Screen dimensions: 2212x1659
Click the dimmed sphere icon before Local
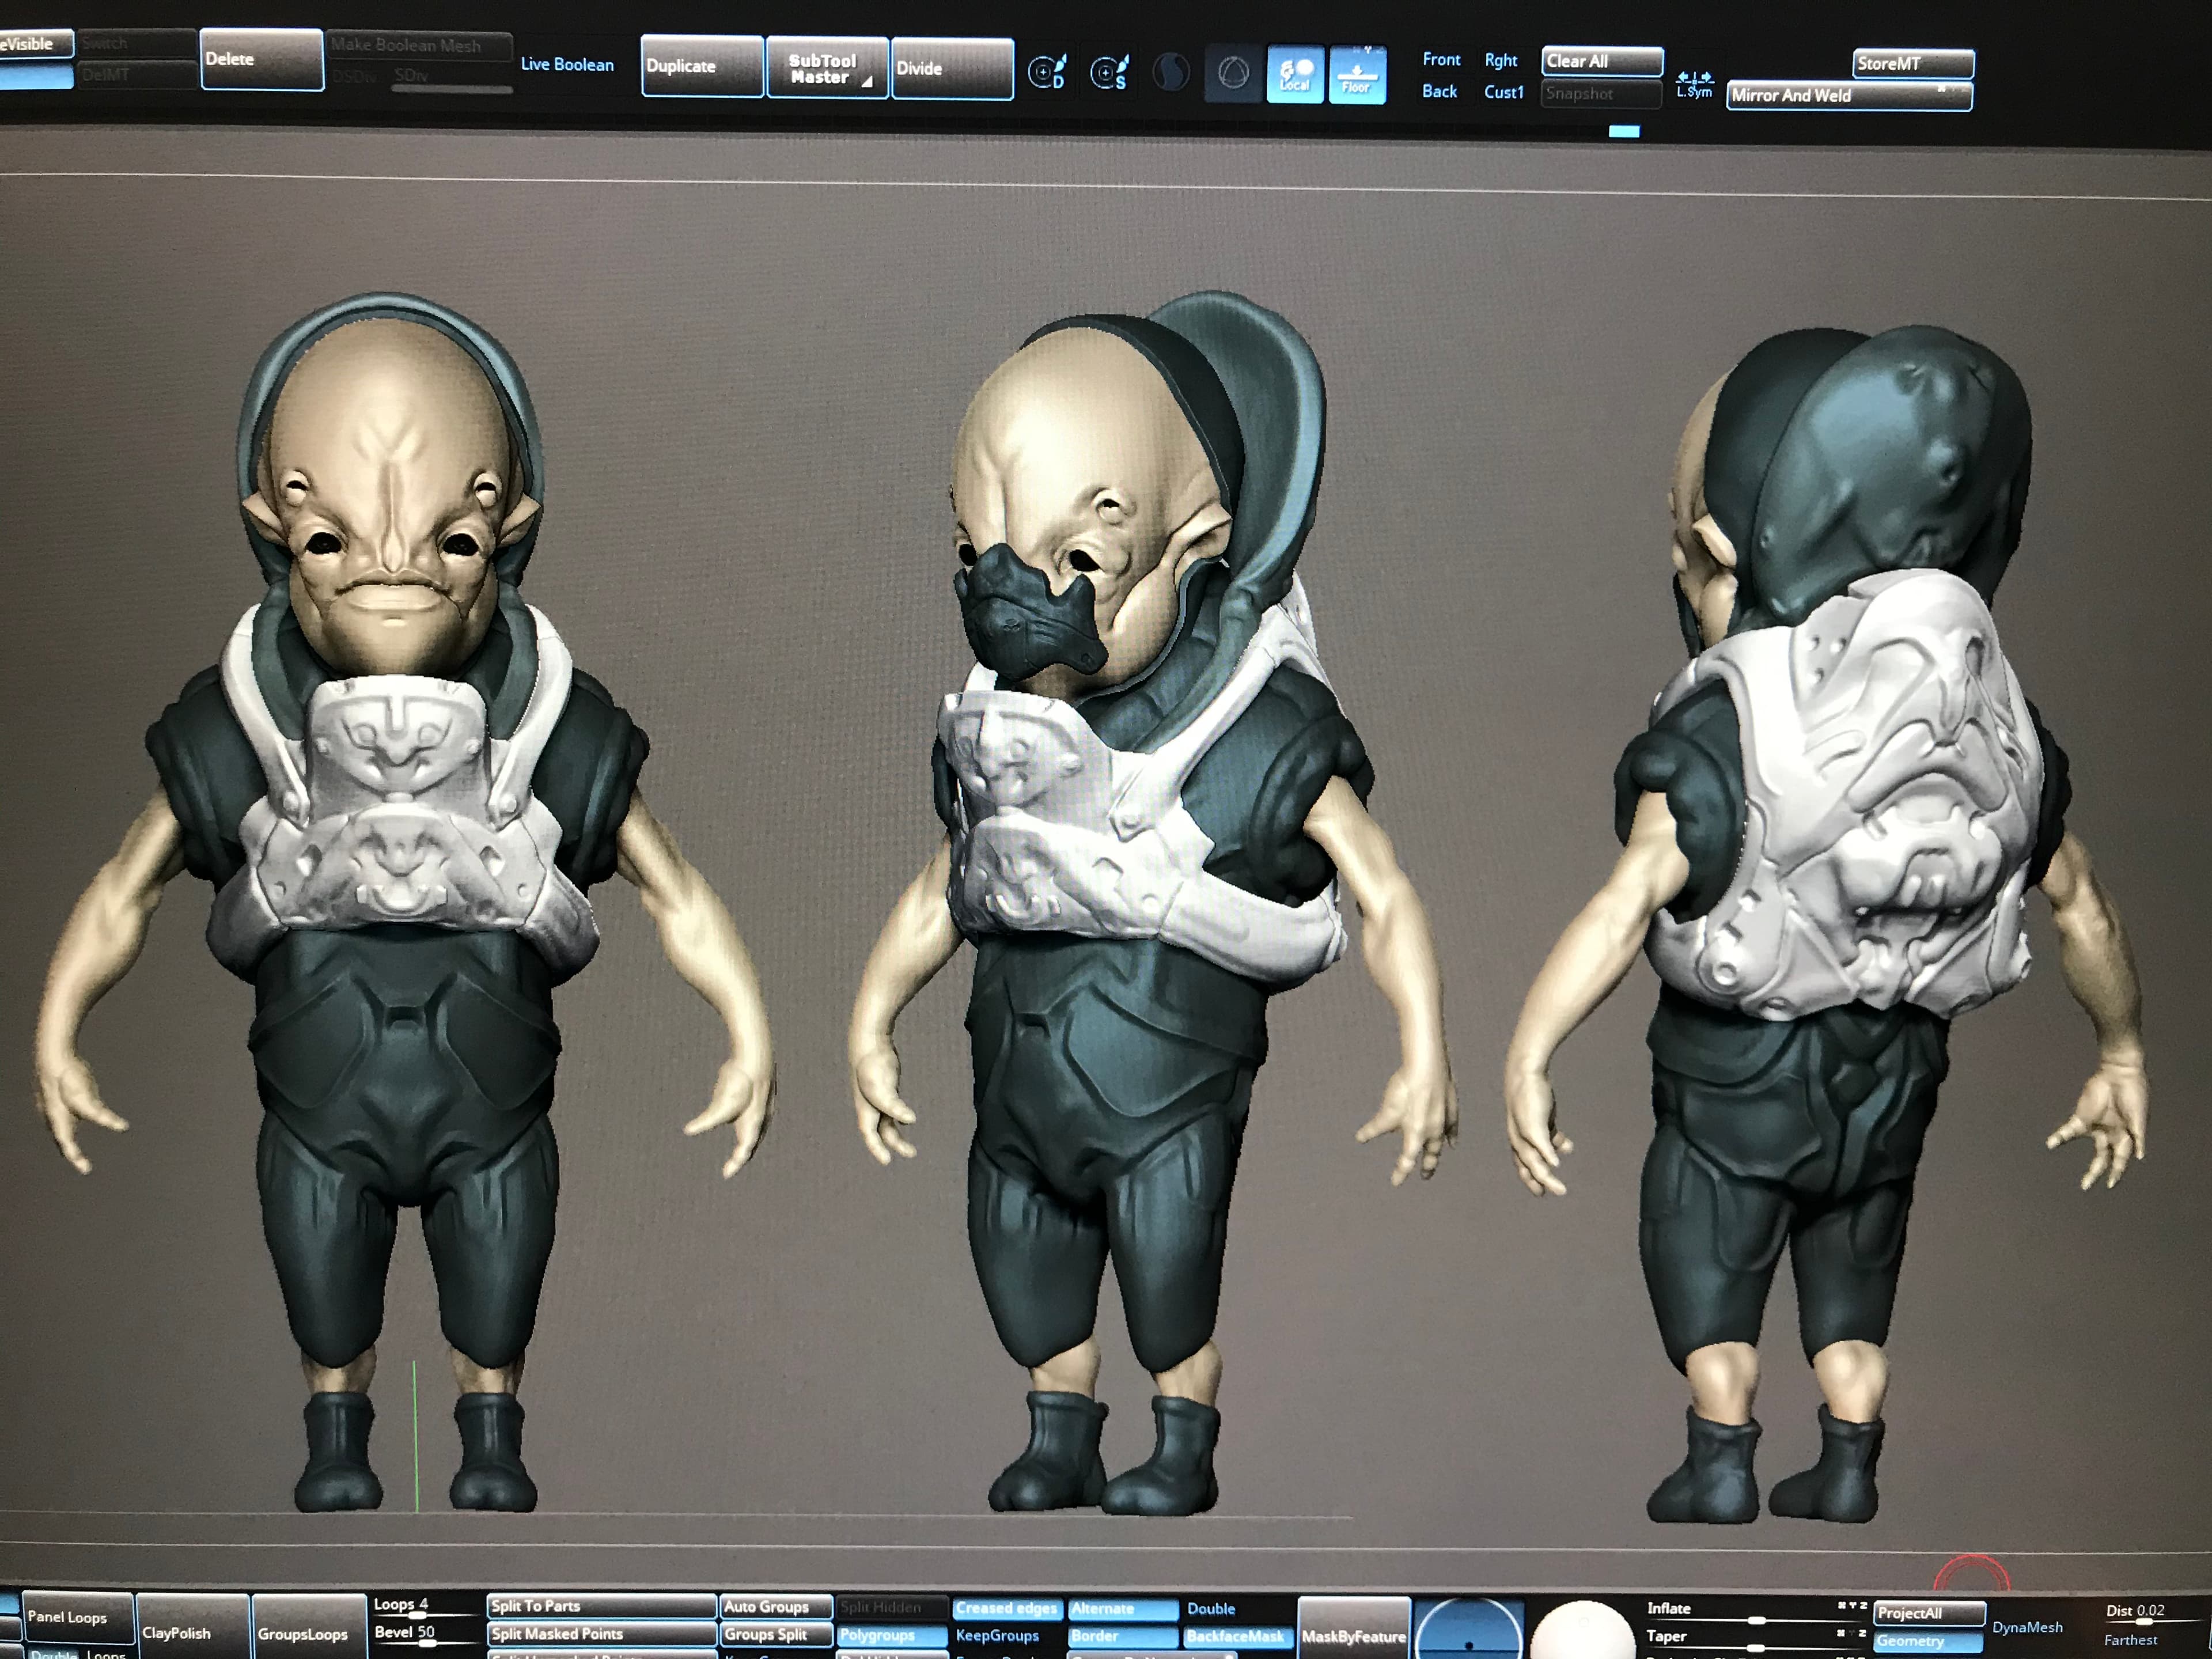(x=1171, y=72)
